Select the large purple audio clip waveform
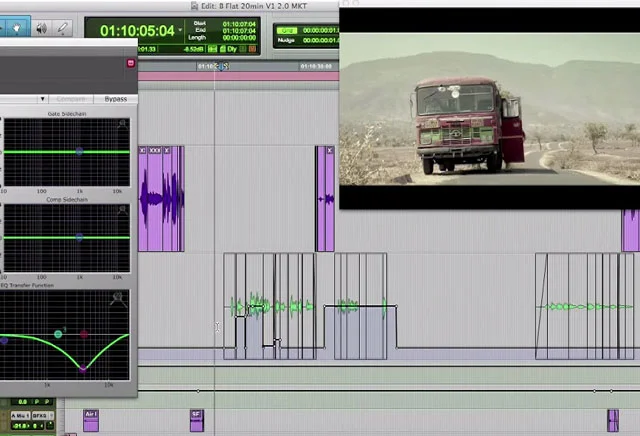The image size is (640, 436). (161, 199)
